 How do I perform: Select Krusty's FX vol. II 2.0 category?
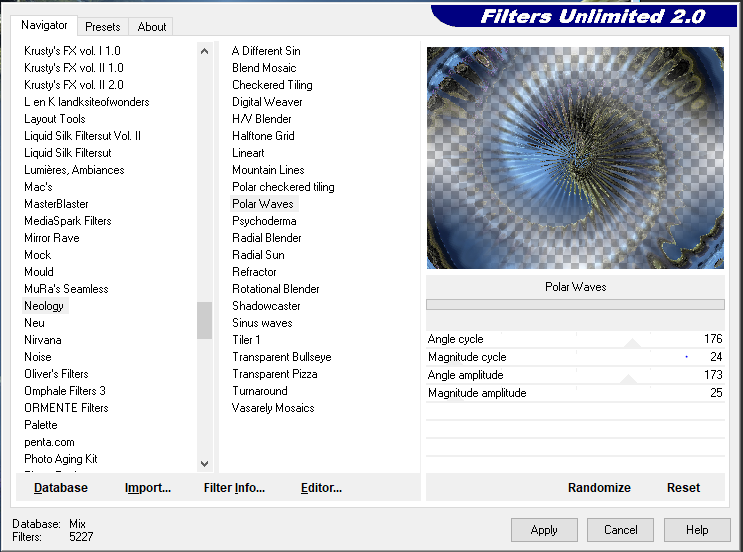coord(73,85)
